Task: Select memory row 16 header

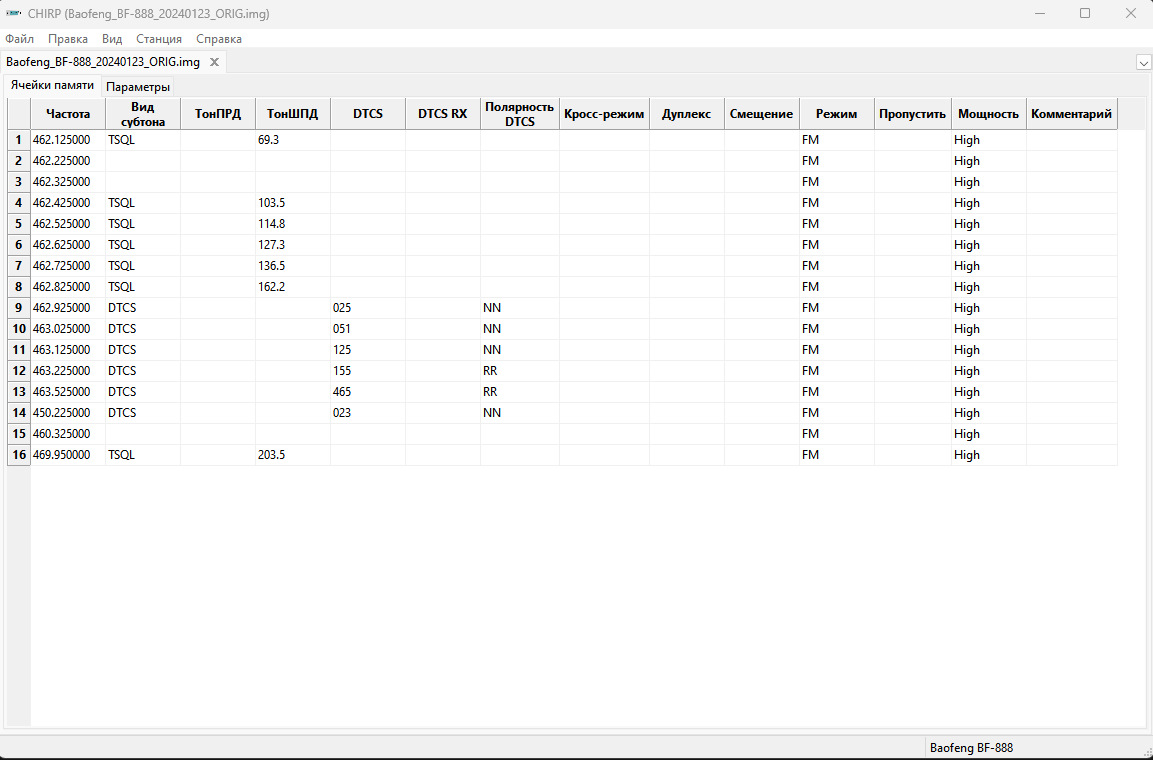Action: click(x=18, y=455)
